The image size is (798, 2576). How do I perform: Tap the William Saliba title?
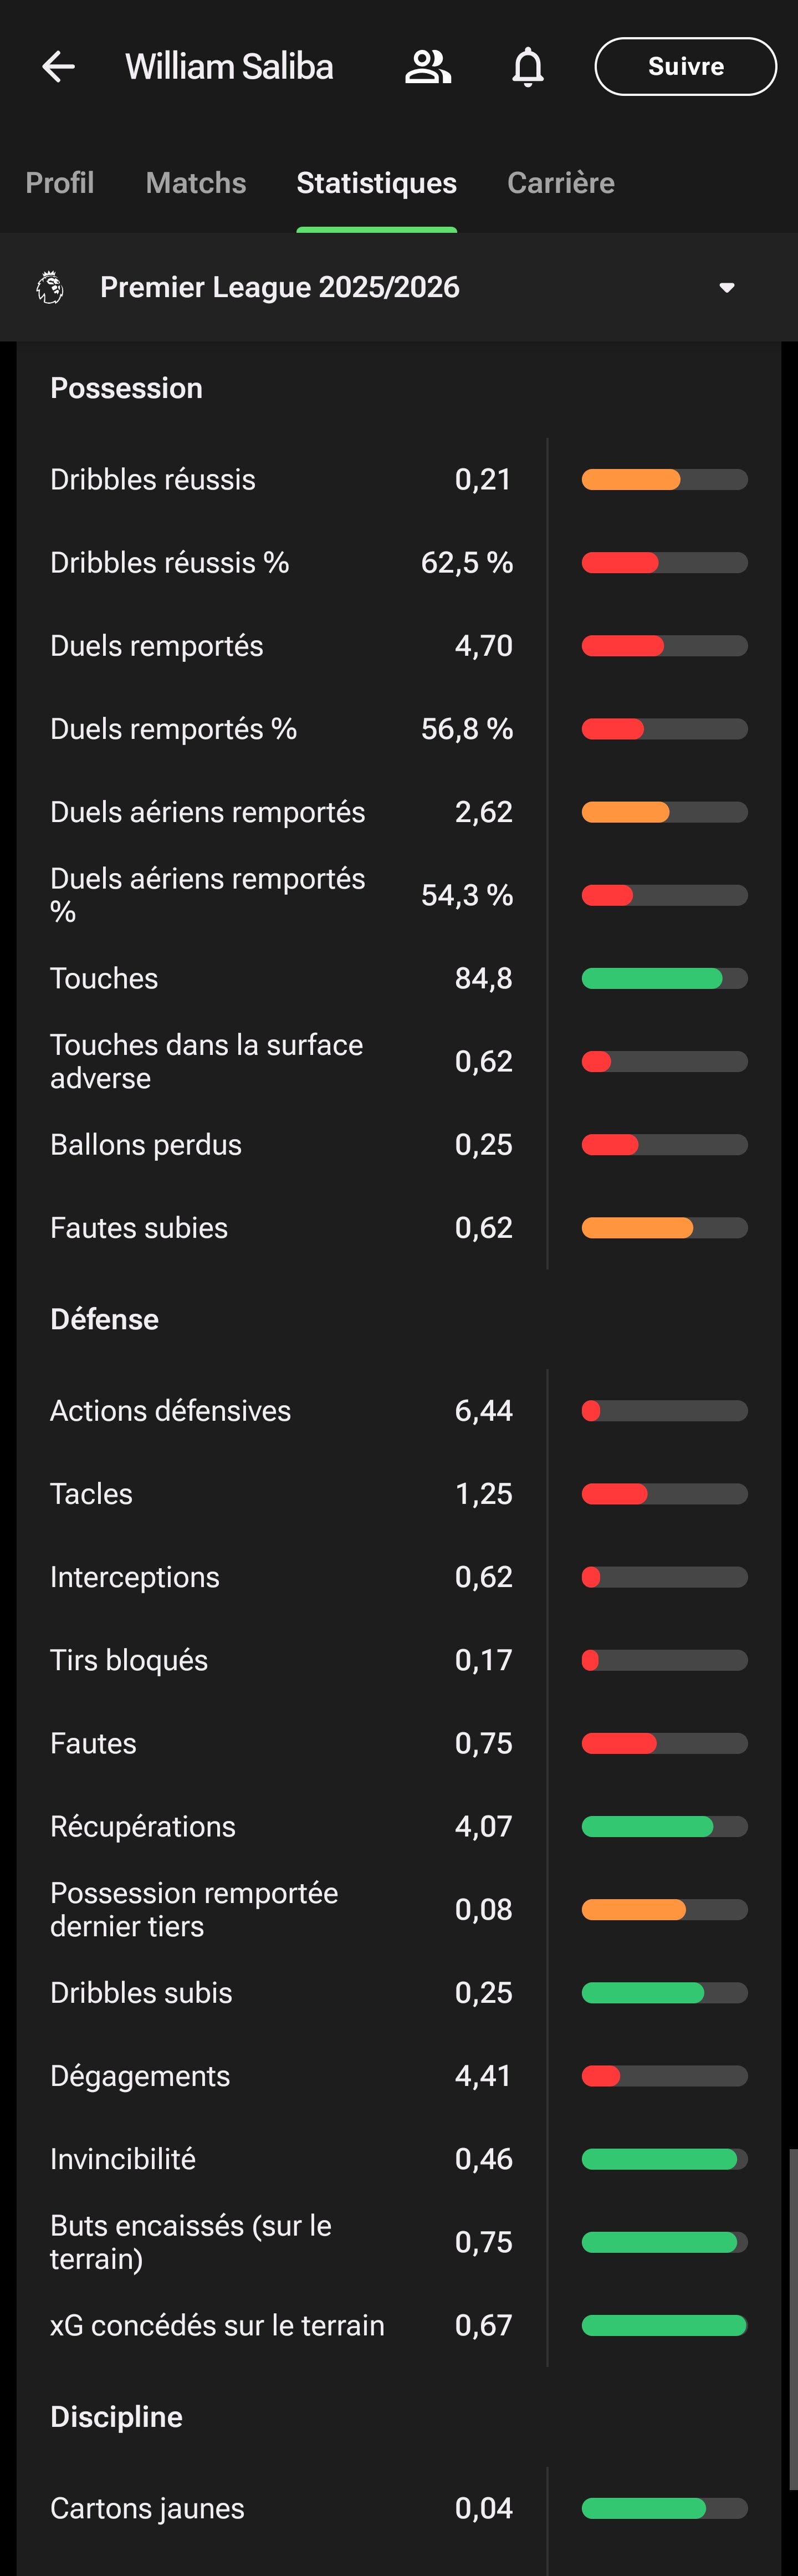(229, 67)
